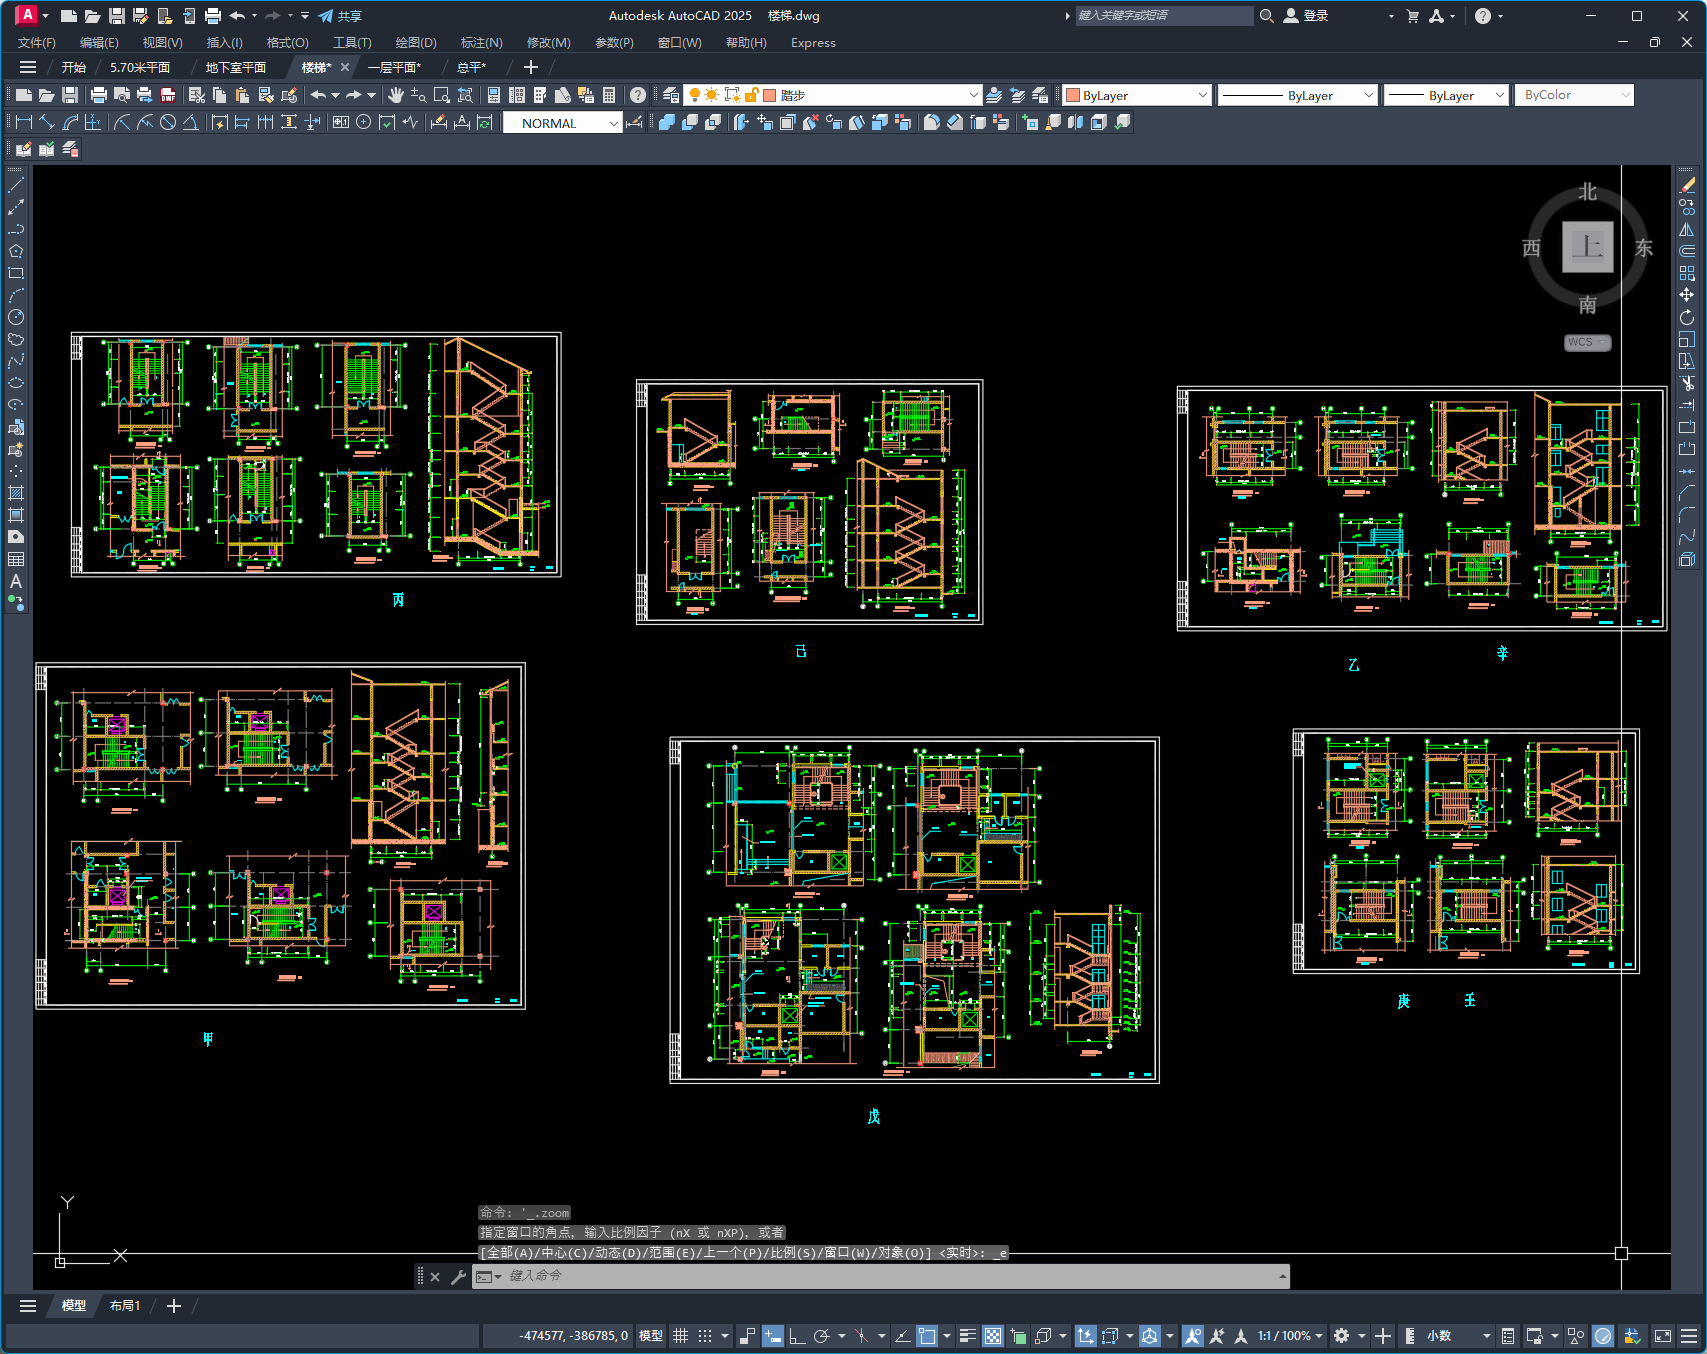Screen dimensions: 1707x1354
Task: Click the 模型 space button in status bar
Action: (x=651, y=1336)
